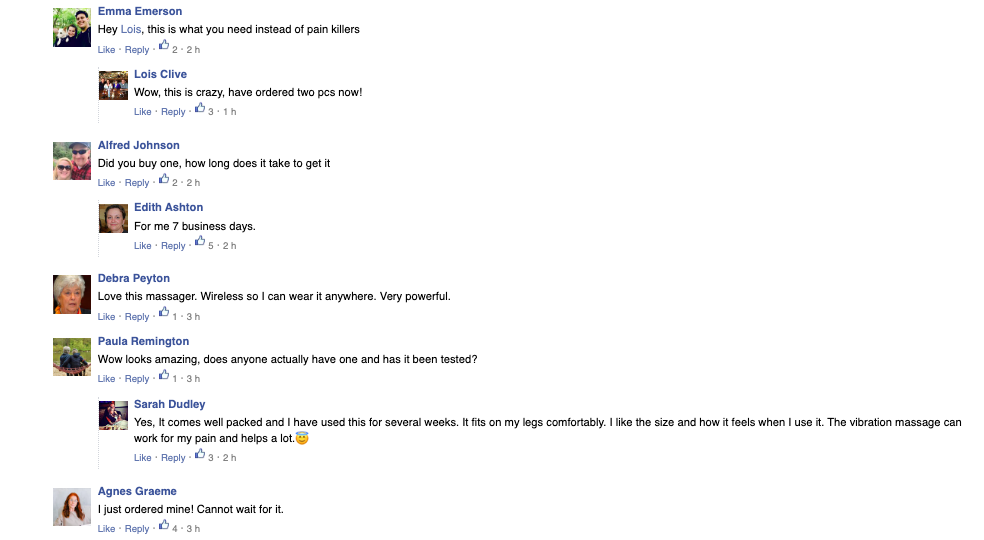Screen dimensions: 984x540
Task: Open Agnes Graeme's profile photo
Action: point(72,507)
